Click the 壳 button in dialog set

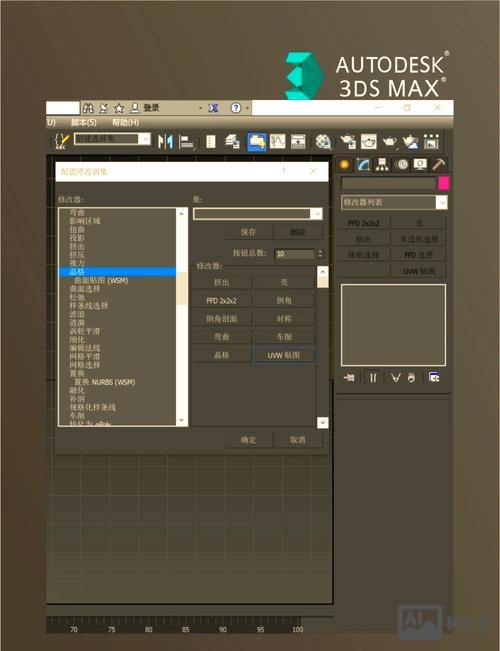284,282
